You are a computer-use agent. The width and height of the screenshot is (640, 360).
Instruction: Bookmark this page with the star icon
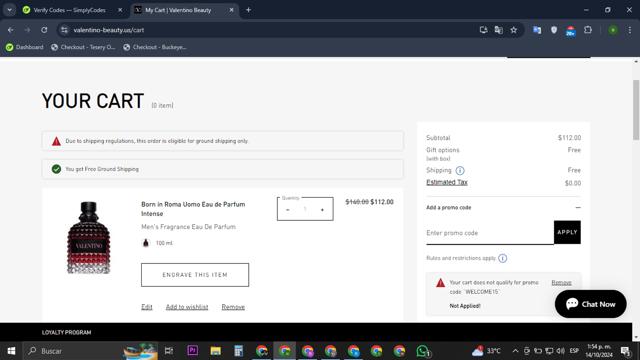[513, 30]
